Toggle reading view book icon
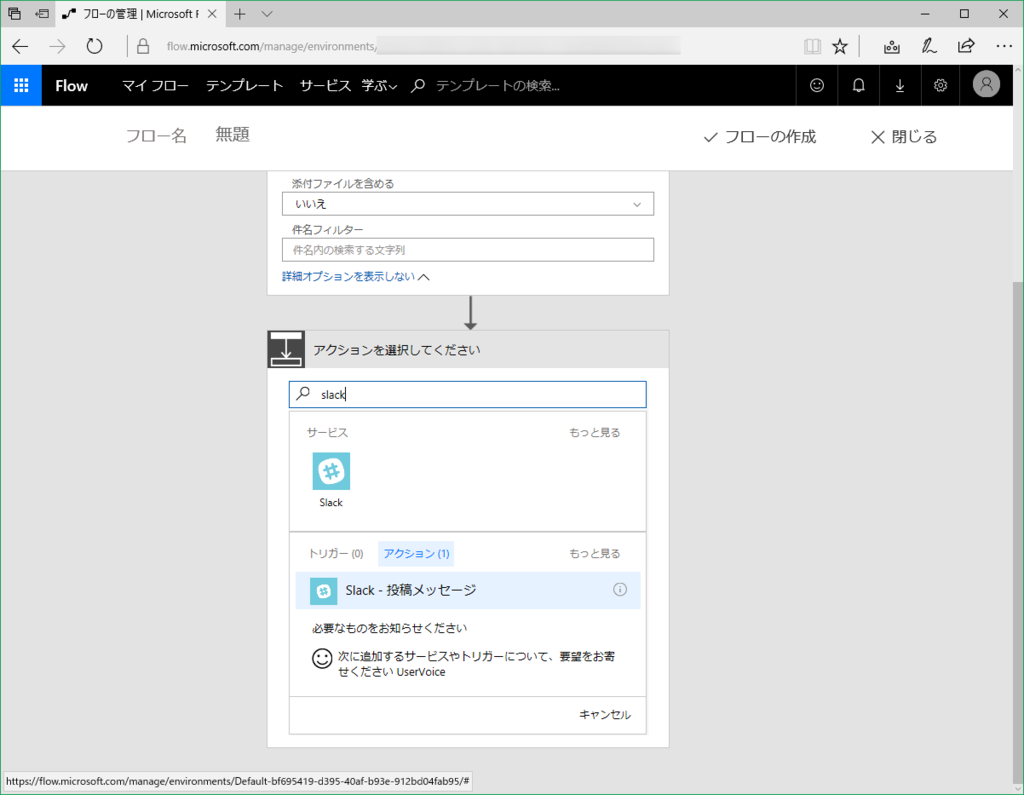The image size is (1024, 795). [812, 46]
